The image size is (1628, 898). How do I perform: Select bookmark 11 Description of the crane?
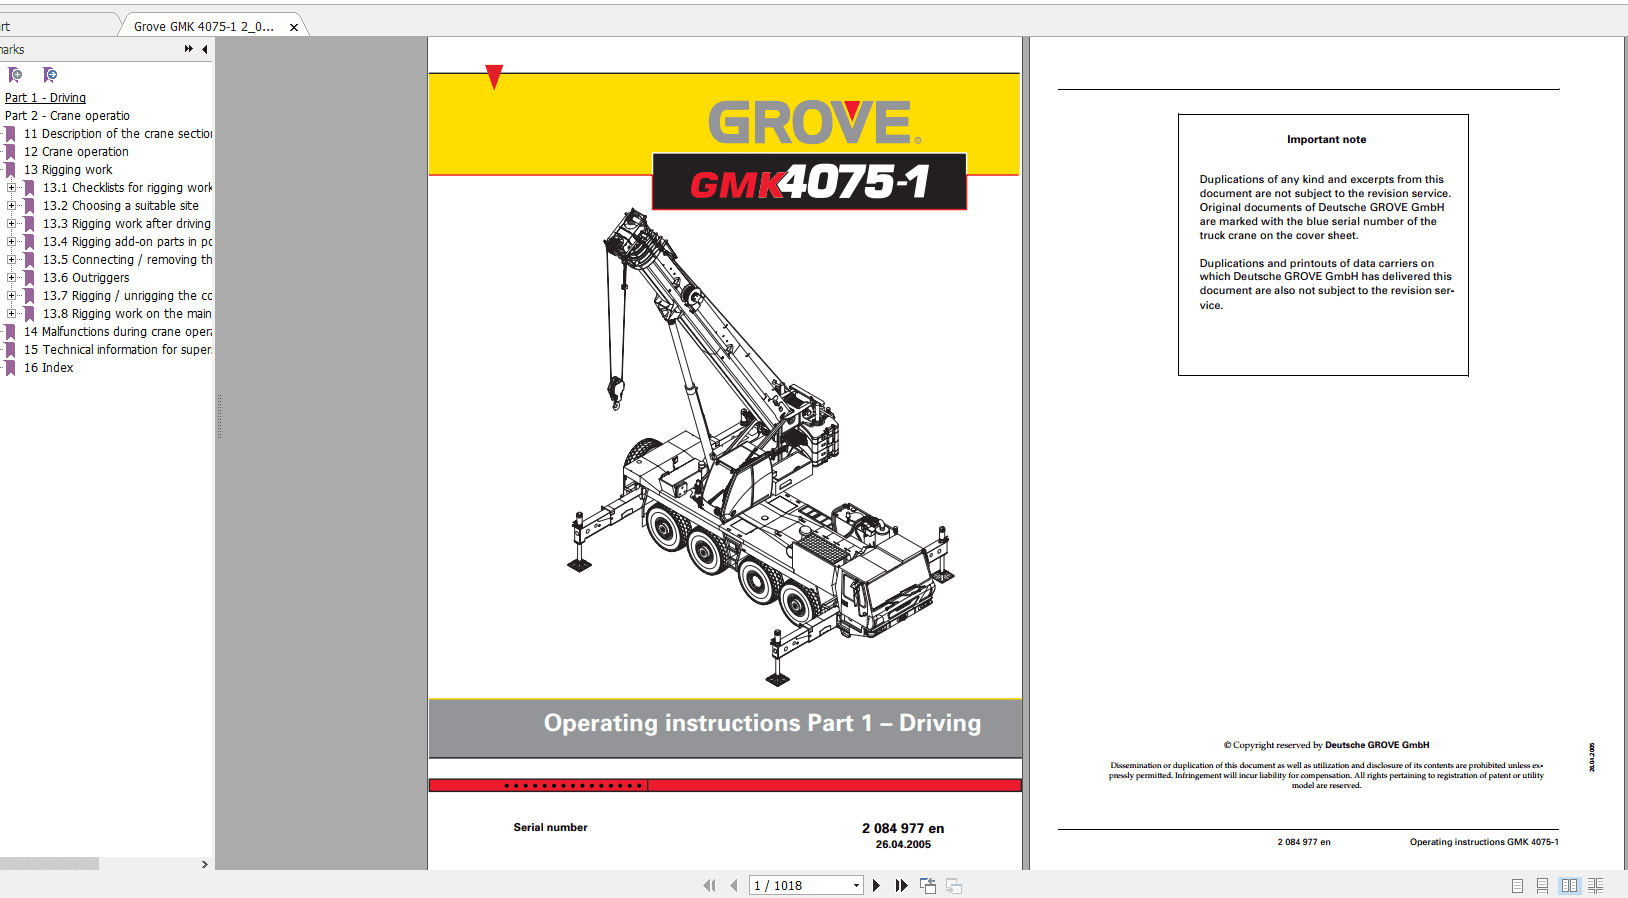tap(117, 134)
